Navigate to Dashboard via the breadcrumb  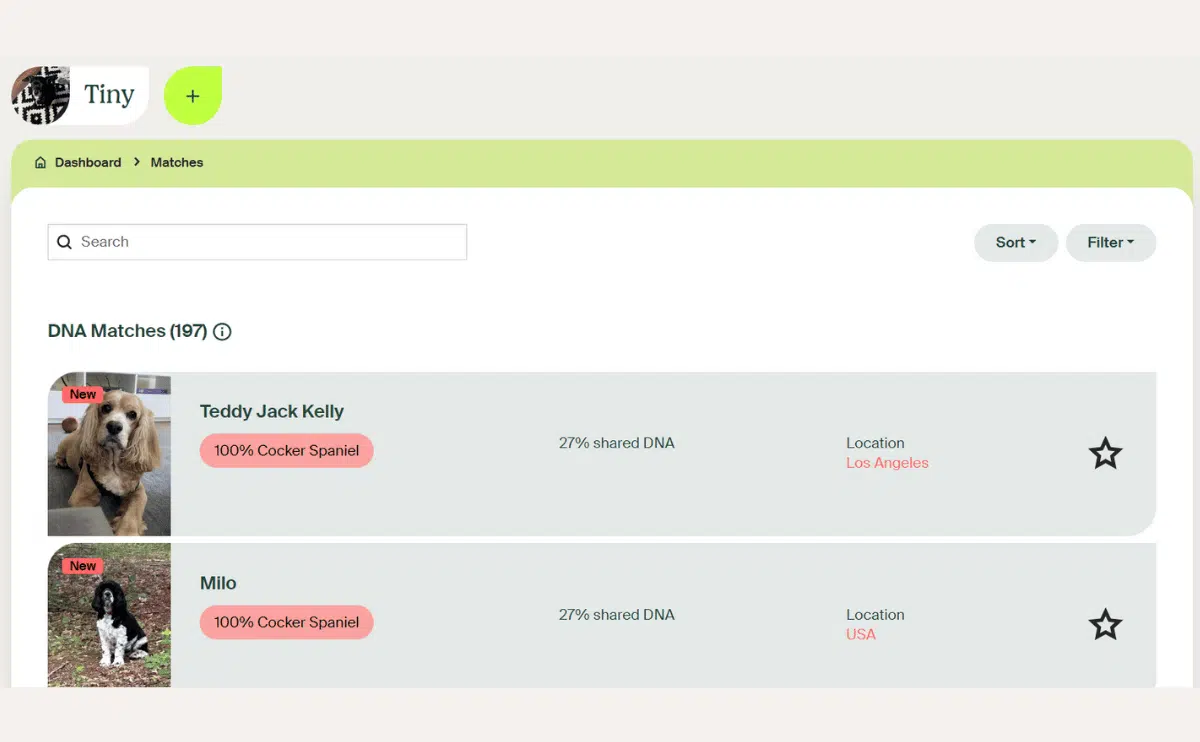tap(89, 161)
